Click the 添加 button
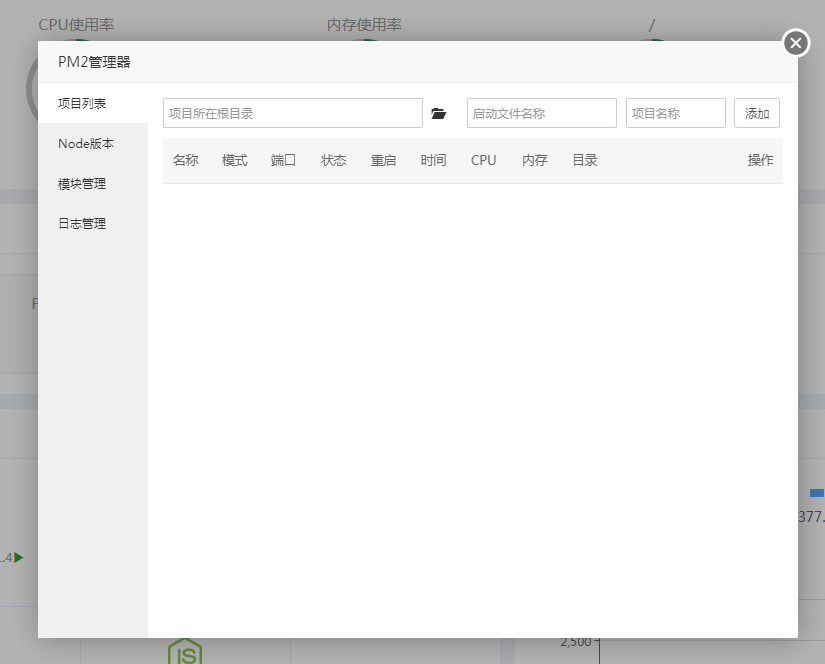This screenshot has width=825, height=664. pos(757,113)
